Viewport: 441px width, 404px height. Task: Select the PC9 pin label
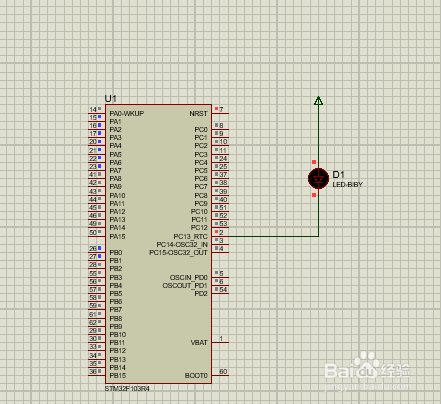(201, 203)
